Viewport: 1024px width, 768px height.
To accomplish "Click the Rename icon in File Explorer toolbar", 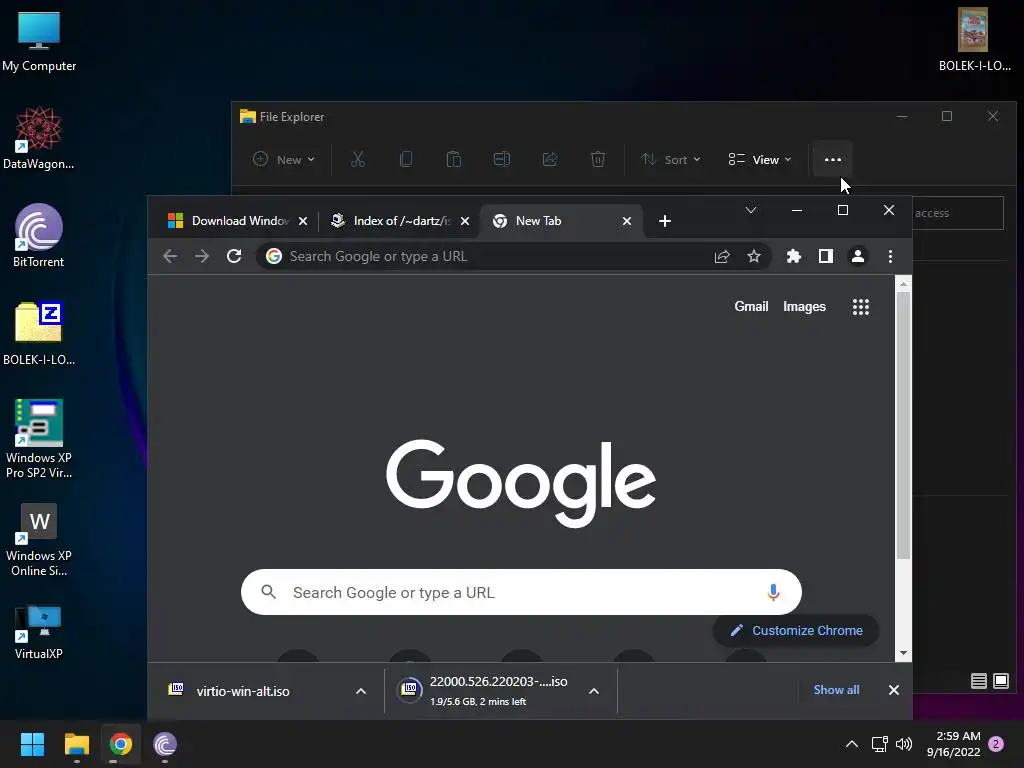I will [502, 159].
